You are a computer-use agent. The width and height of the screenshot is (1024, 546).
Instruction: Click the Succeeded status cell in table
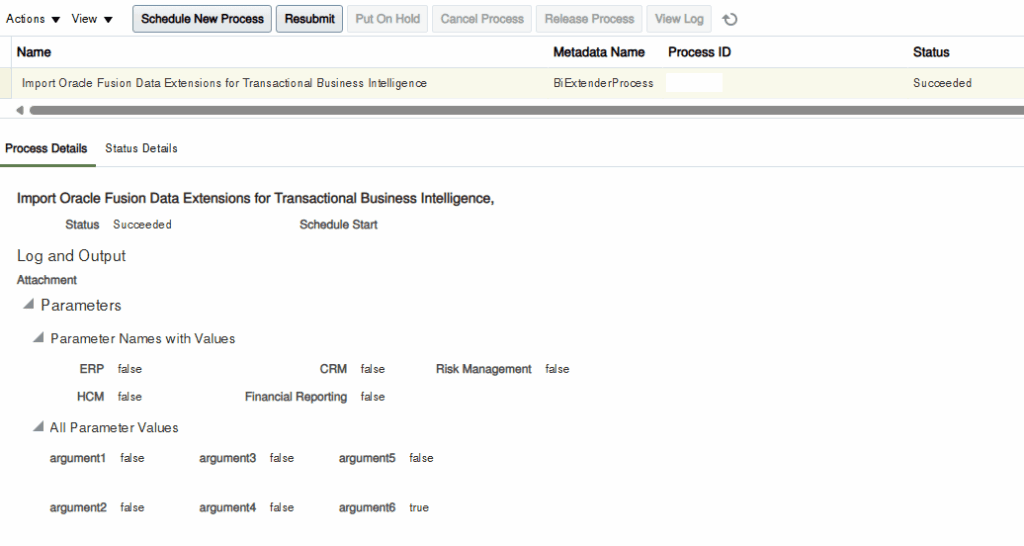[x=942, y=83]
